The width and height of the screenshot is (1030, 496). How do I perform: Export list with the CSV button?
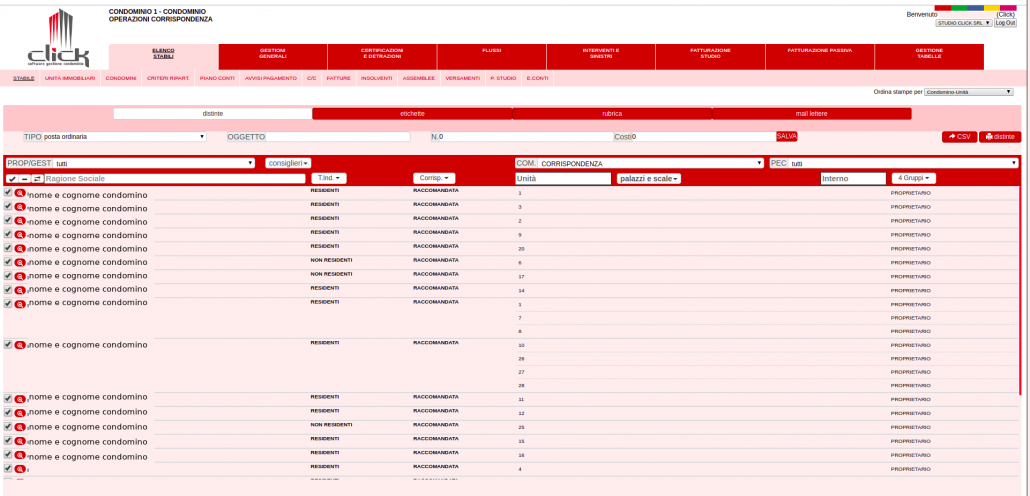pos(959,137)
